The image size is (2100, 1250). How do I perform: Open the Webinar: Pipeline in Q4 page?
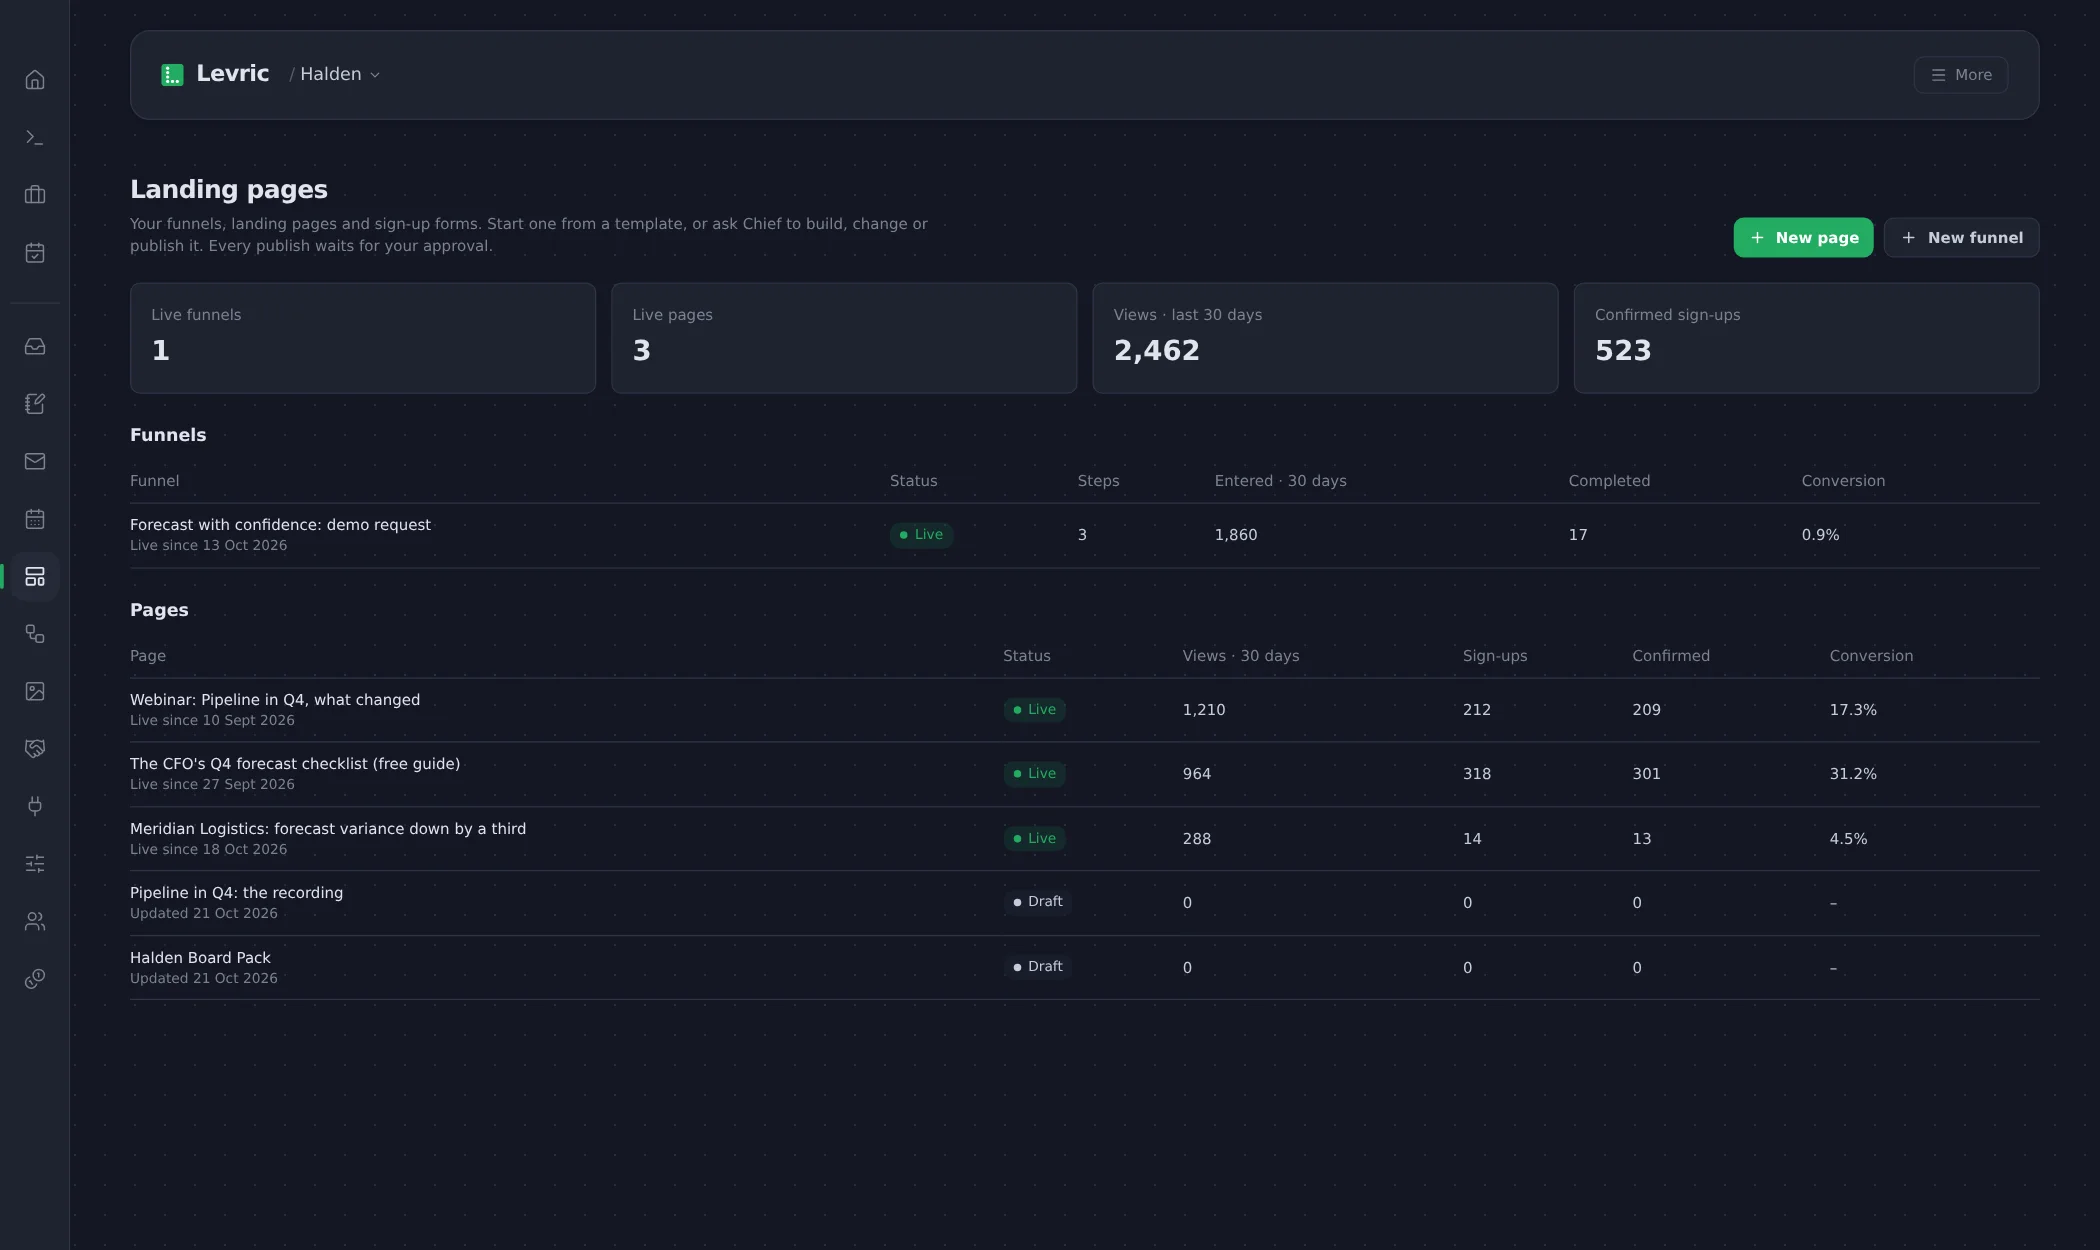click(x=1084, y=710)
